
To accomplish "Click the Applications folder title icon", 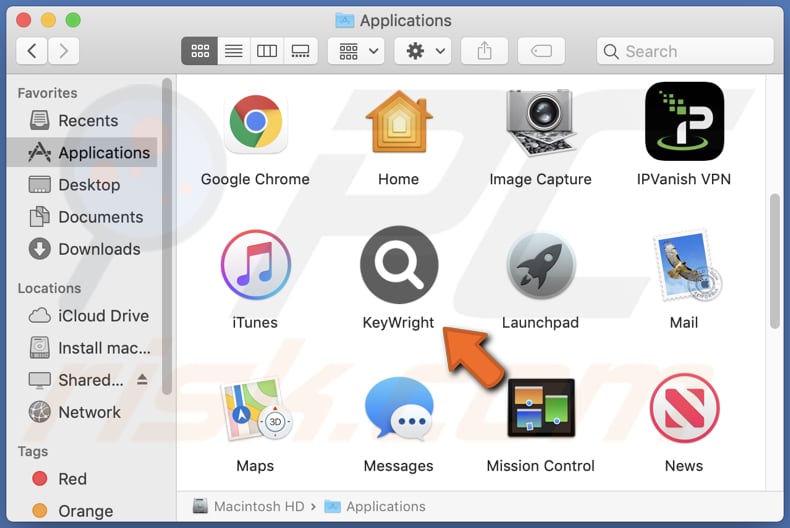I will [345, 21].
